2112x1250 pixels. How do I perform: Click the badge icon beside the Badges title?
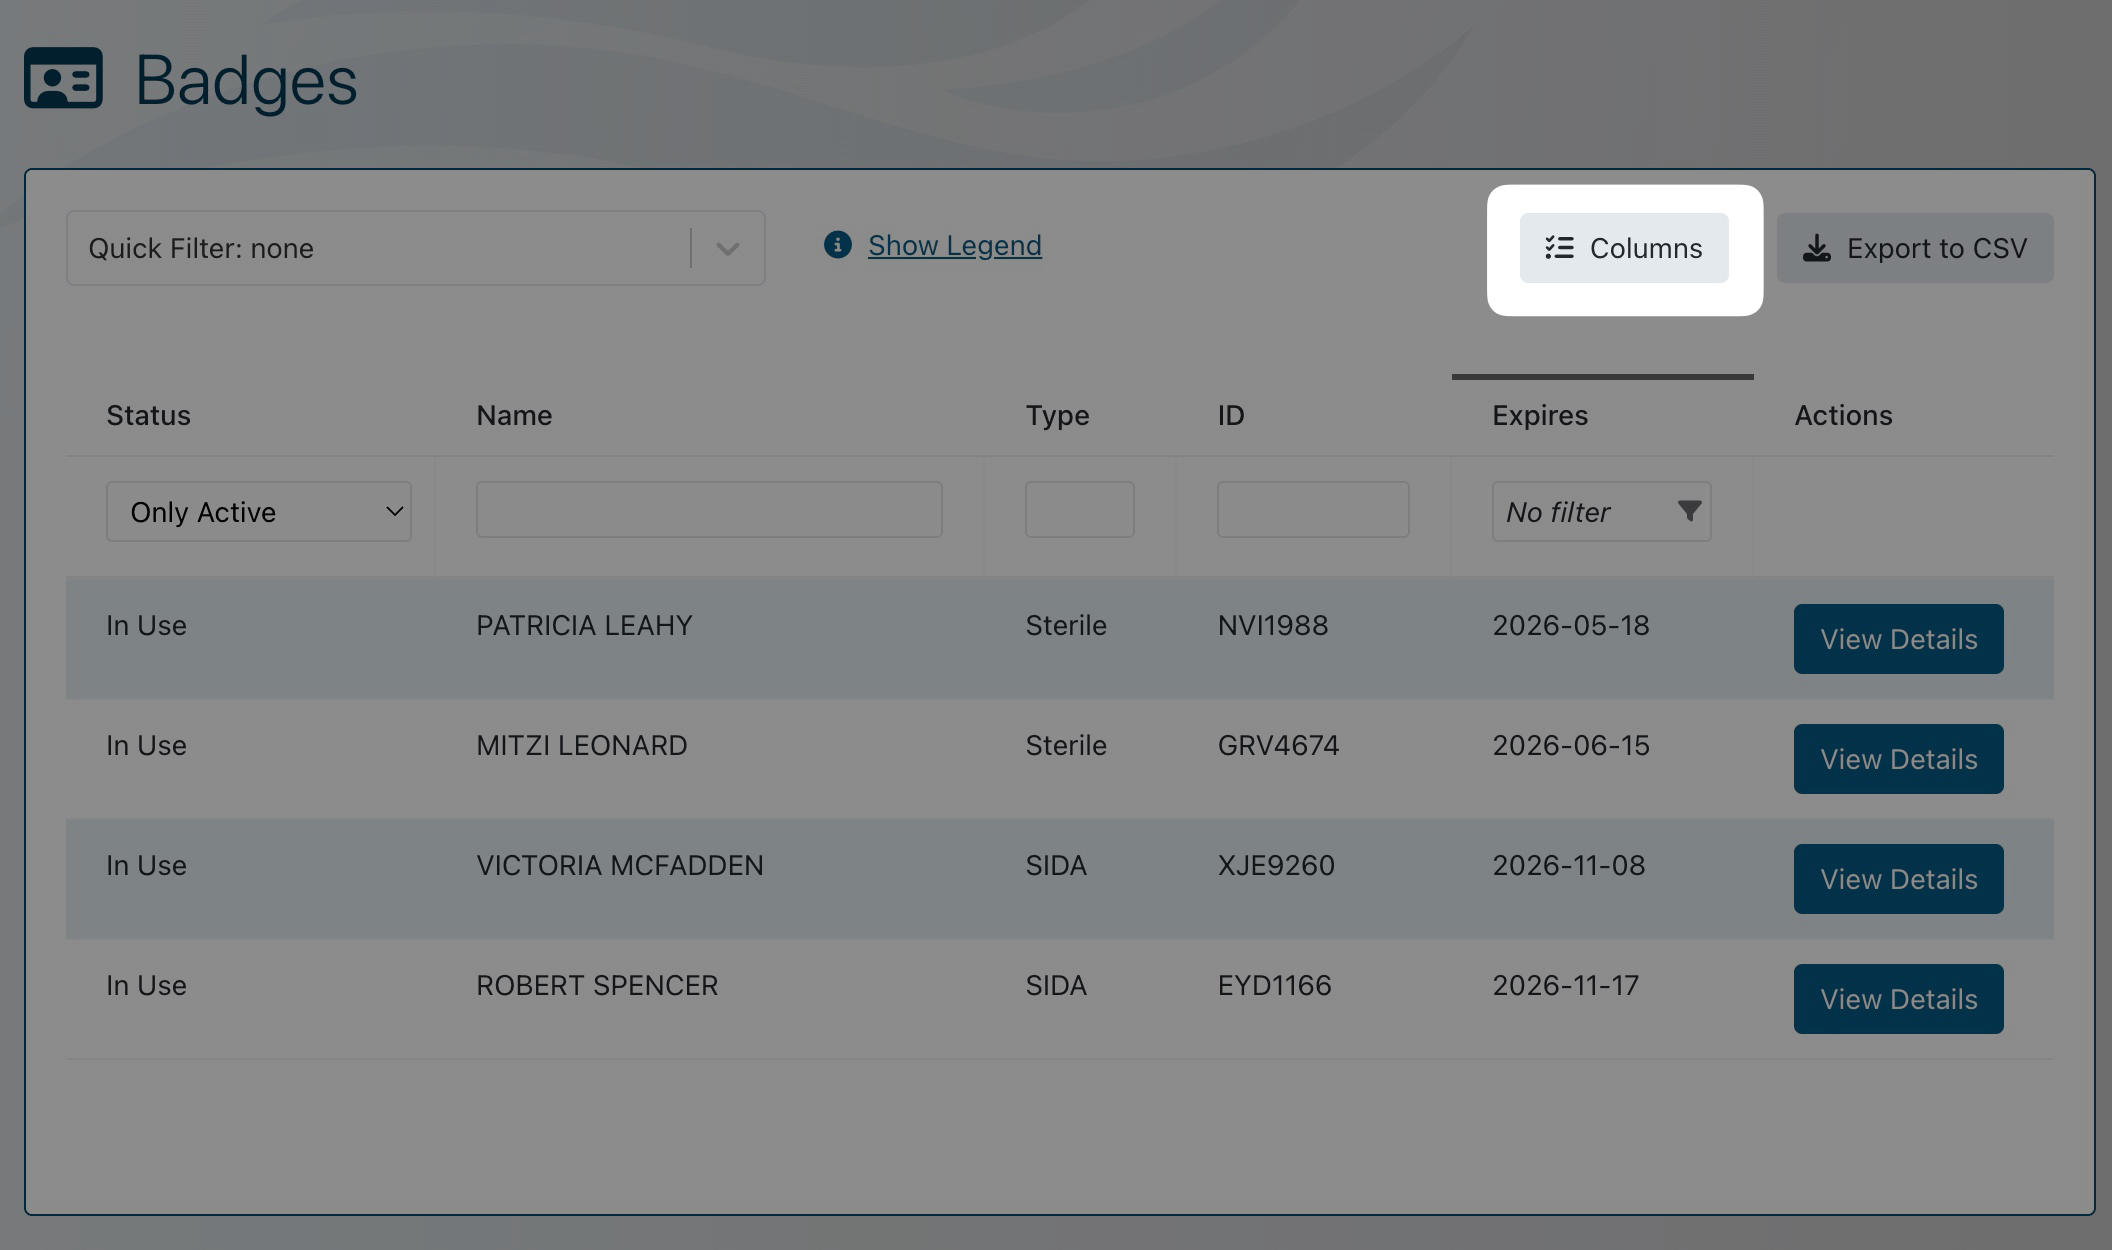pos(62,80)
